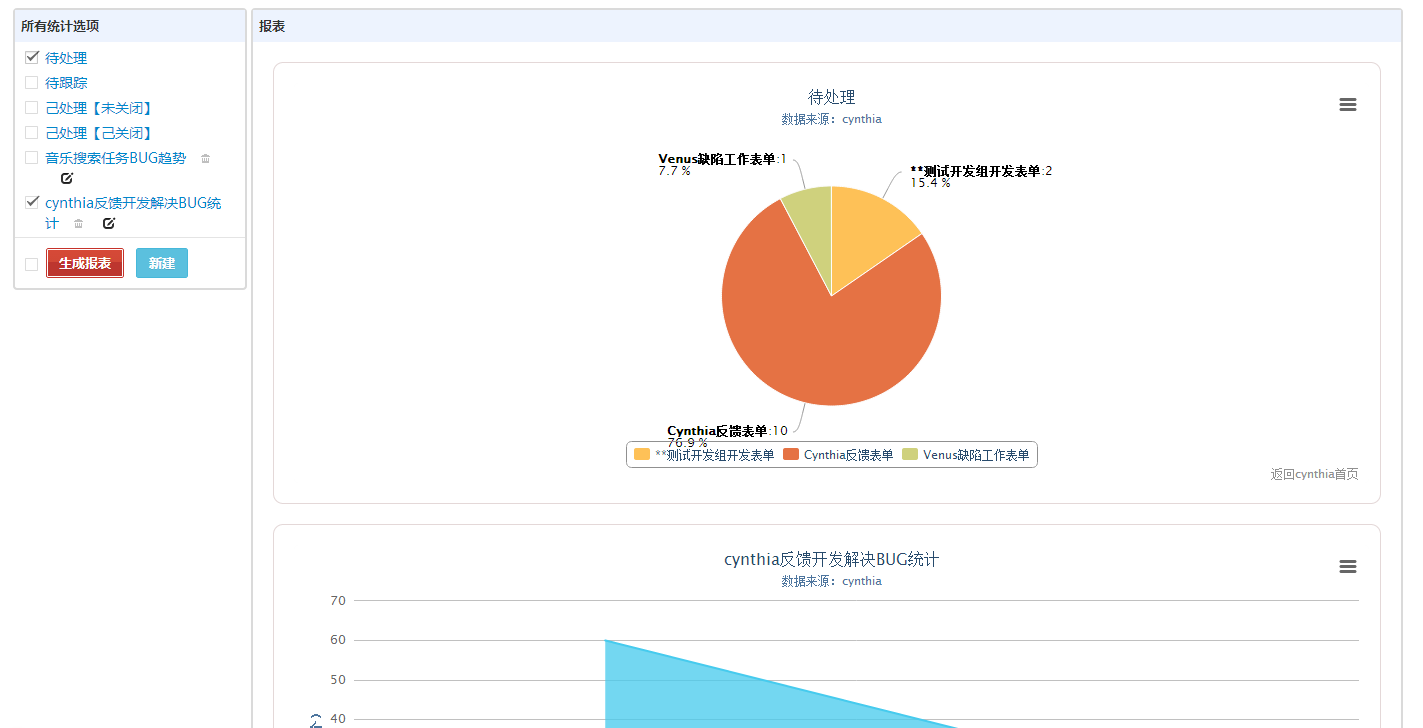Open the 待跟踪 statistic link
This screenshot has height=728, width=1423.
[66, 83]
